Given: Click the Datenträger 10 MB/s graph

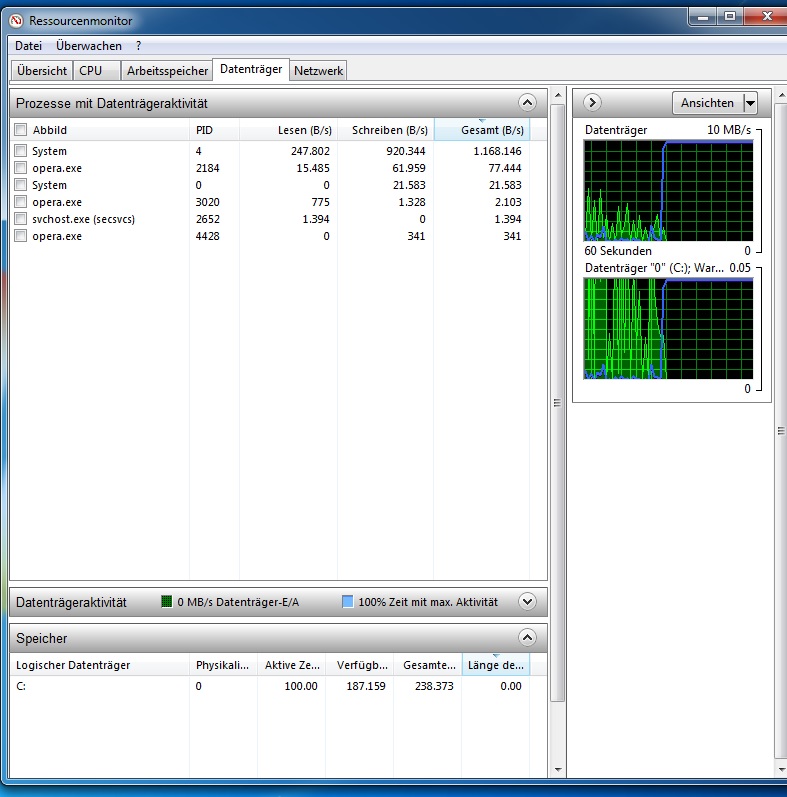Looking at the screenshot, I should 669,191.
